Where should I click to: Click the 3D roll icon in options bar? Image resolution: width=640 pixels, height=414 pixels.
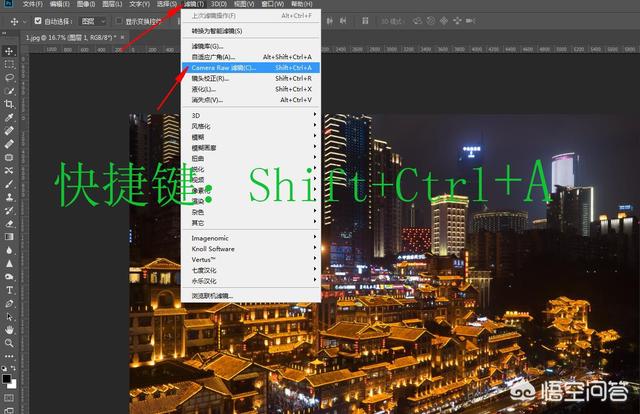(x=431, y=20)
